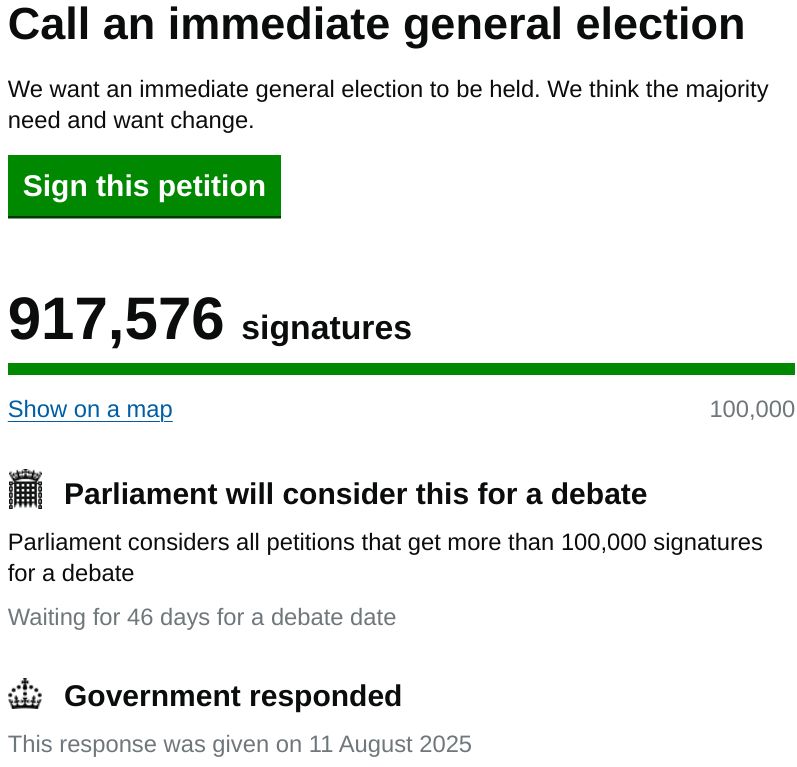This screenshot has height=767, width=797.
Task: Click the 917,576 signature count
Action: (116, 321)
